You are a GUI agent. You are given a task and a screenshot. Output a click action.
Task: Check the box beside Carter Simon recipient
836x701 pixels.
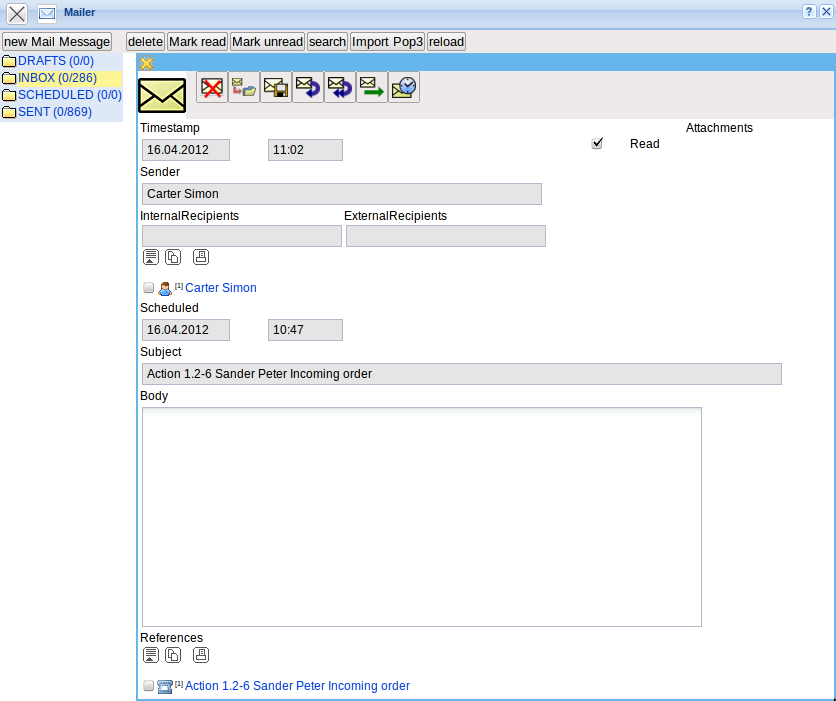(149, 288)
